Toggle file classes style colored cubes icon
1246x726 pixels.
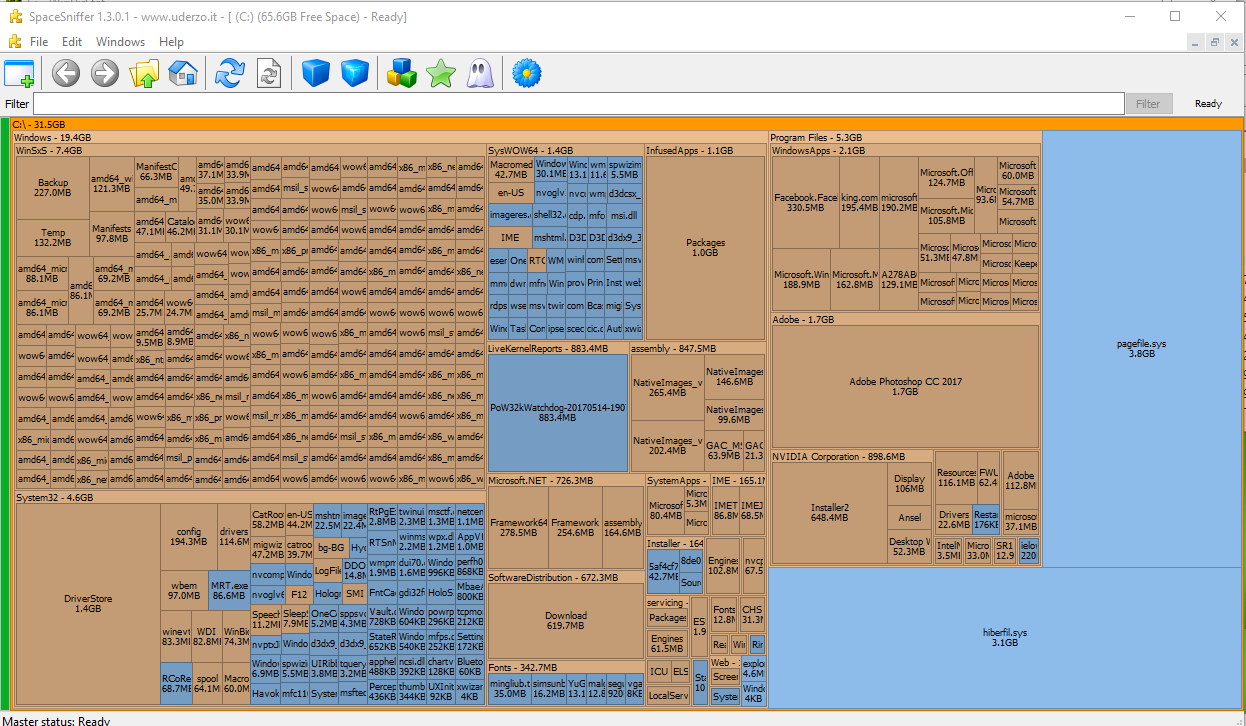[x=402, y=73]
